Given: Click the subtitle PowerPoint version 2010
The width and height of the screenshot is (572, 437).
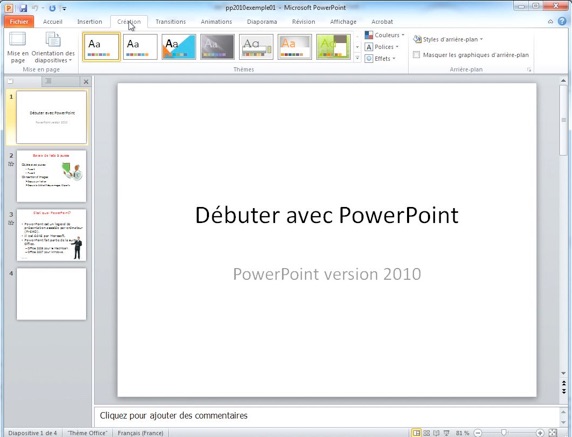Looking at the screenshot, I should [327, 274].
